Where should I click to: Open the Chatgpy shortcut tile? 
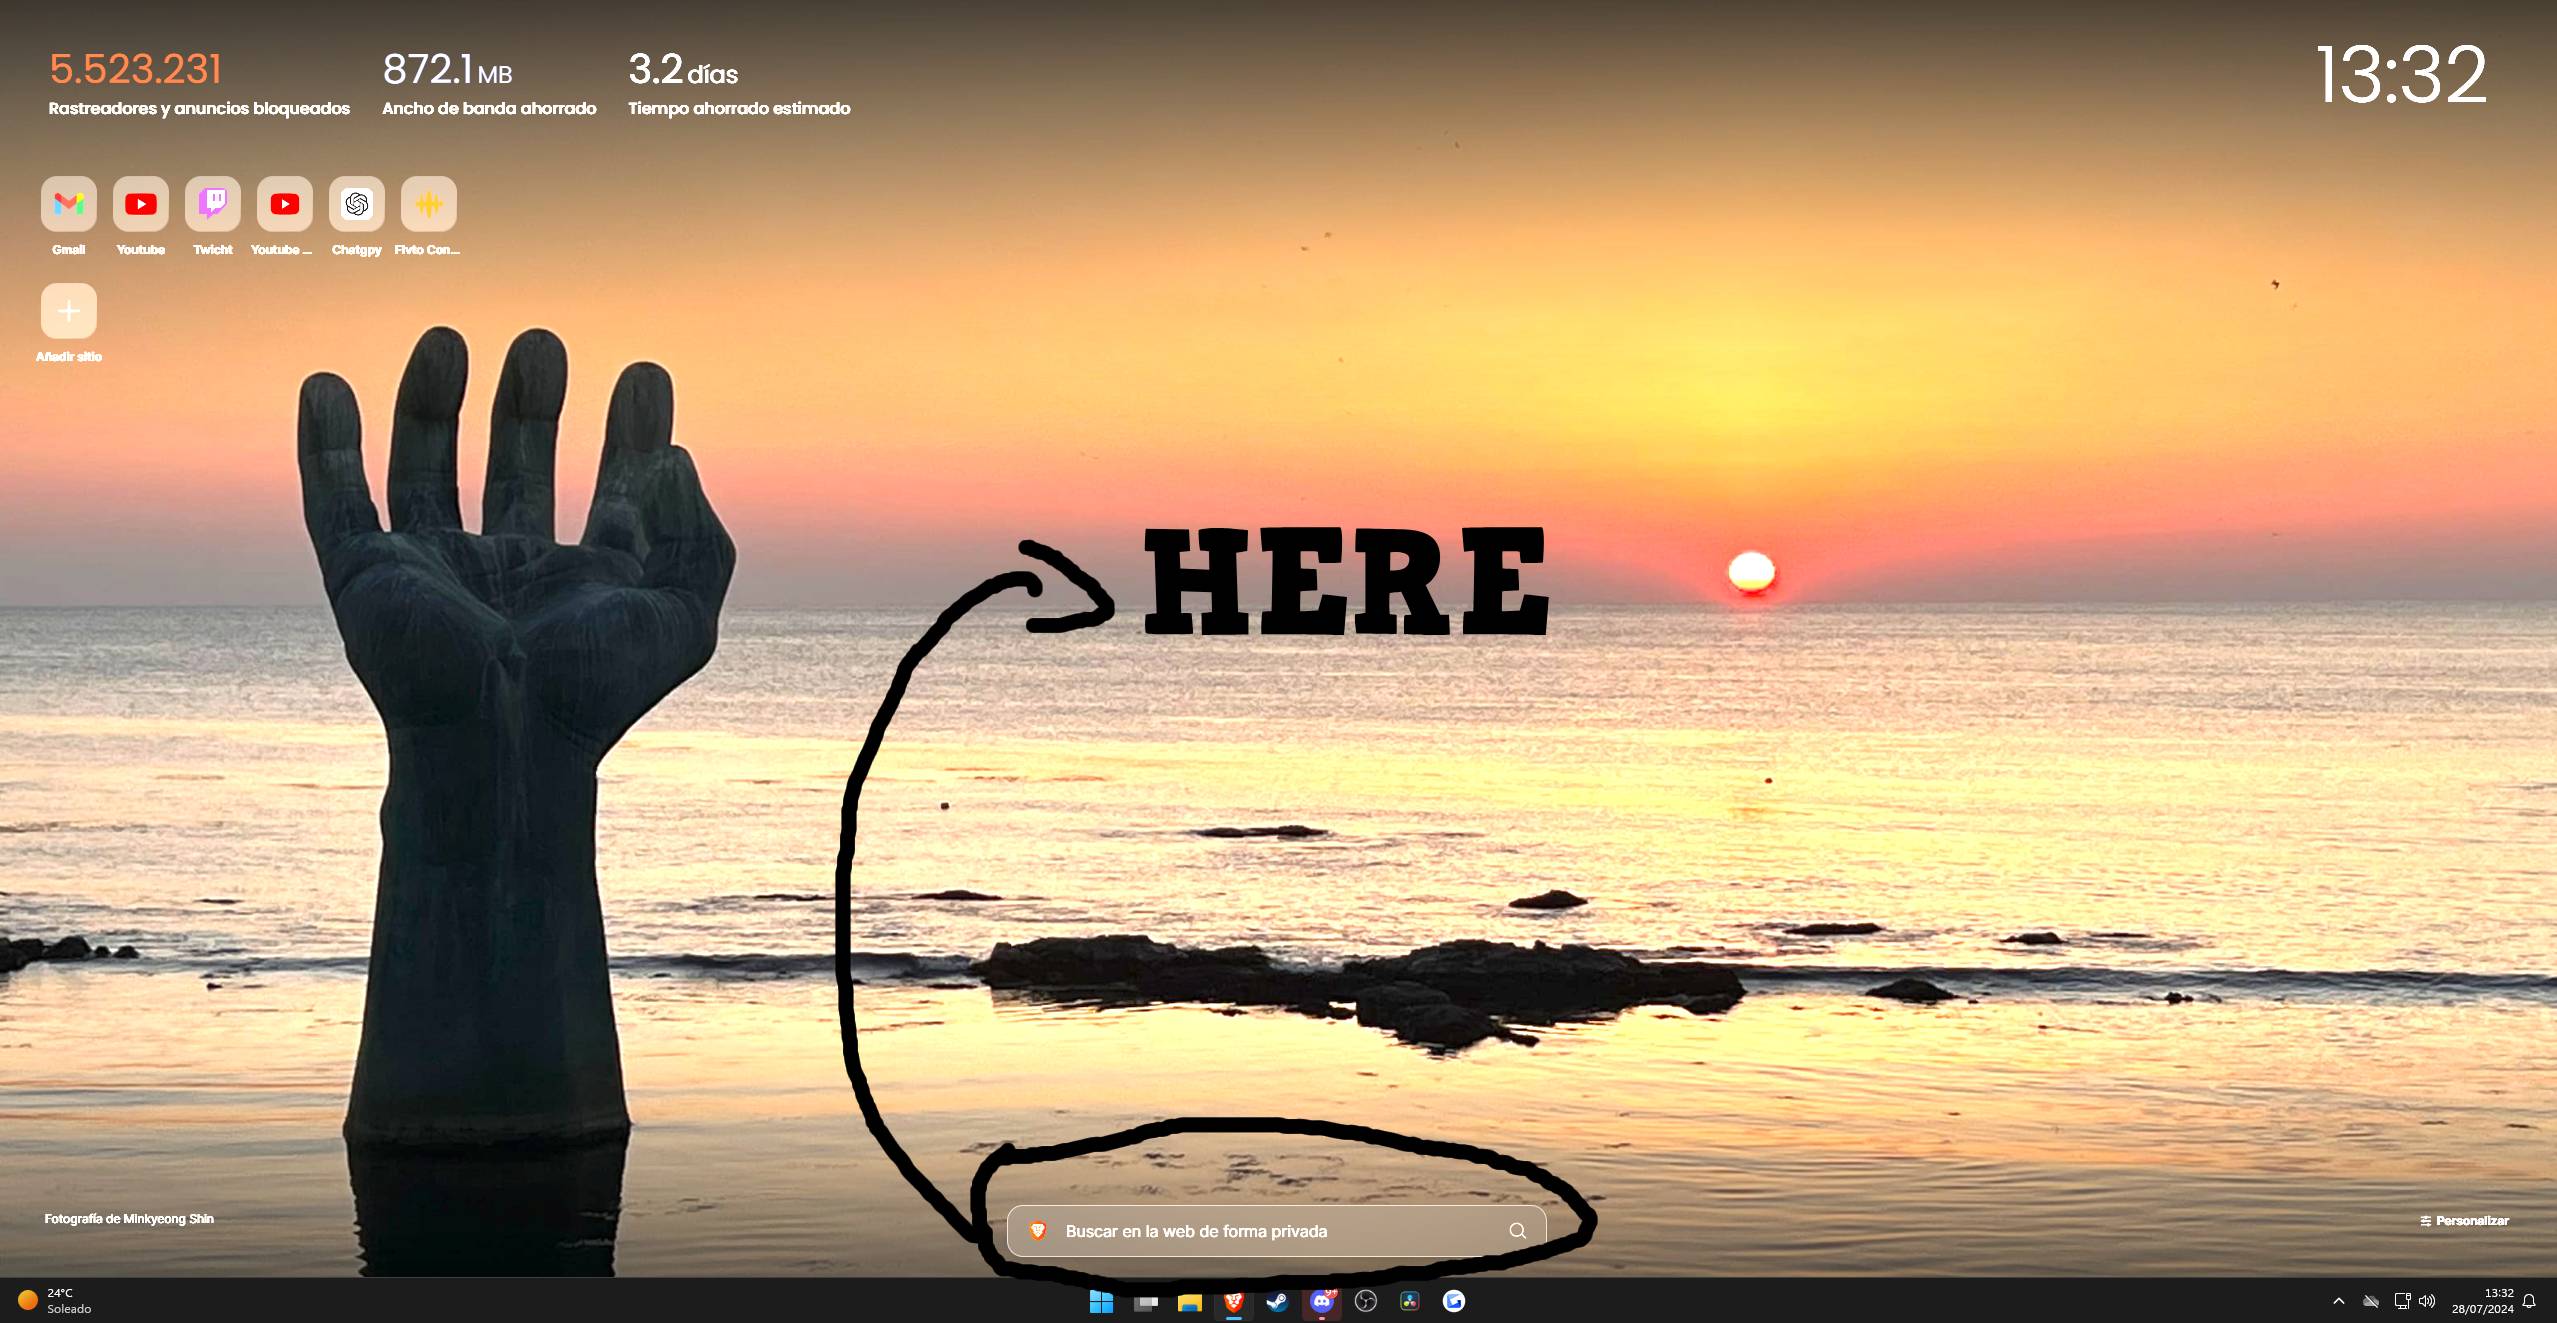tap(357, 204)
